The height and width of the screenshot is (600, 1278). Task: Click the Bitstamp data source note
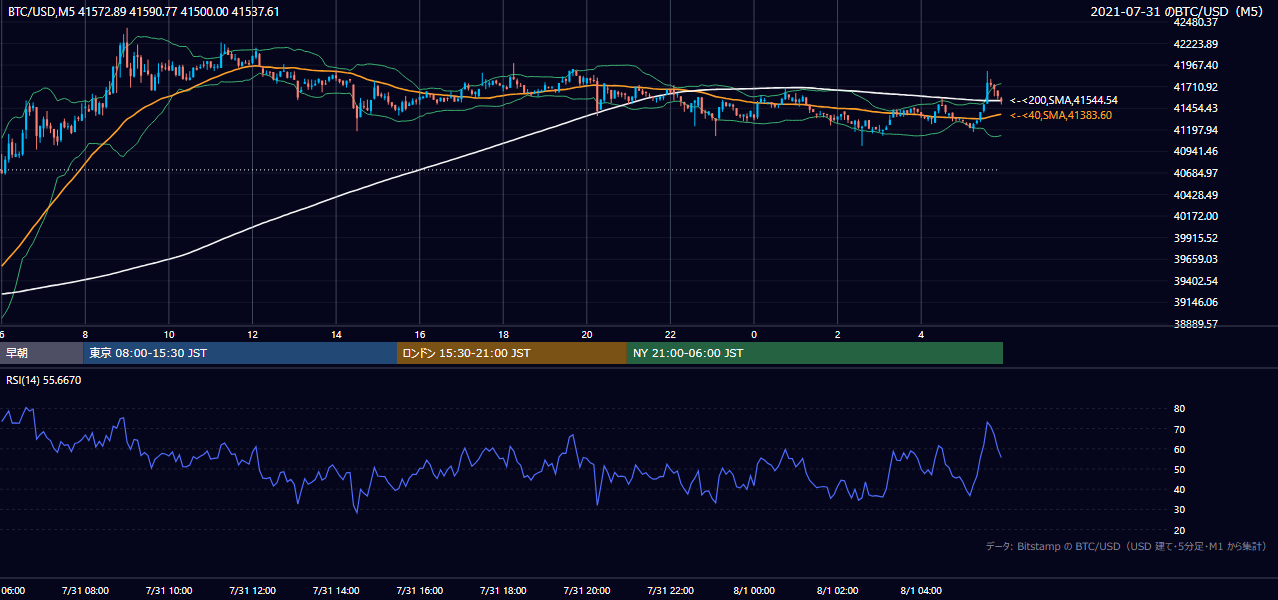tap(1126, 546)
